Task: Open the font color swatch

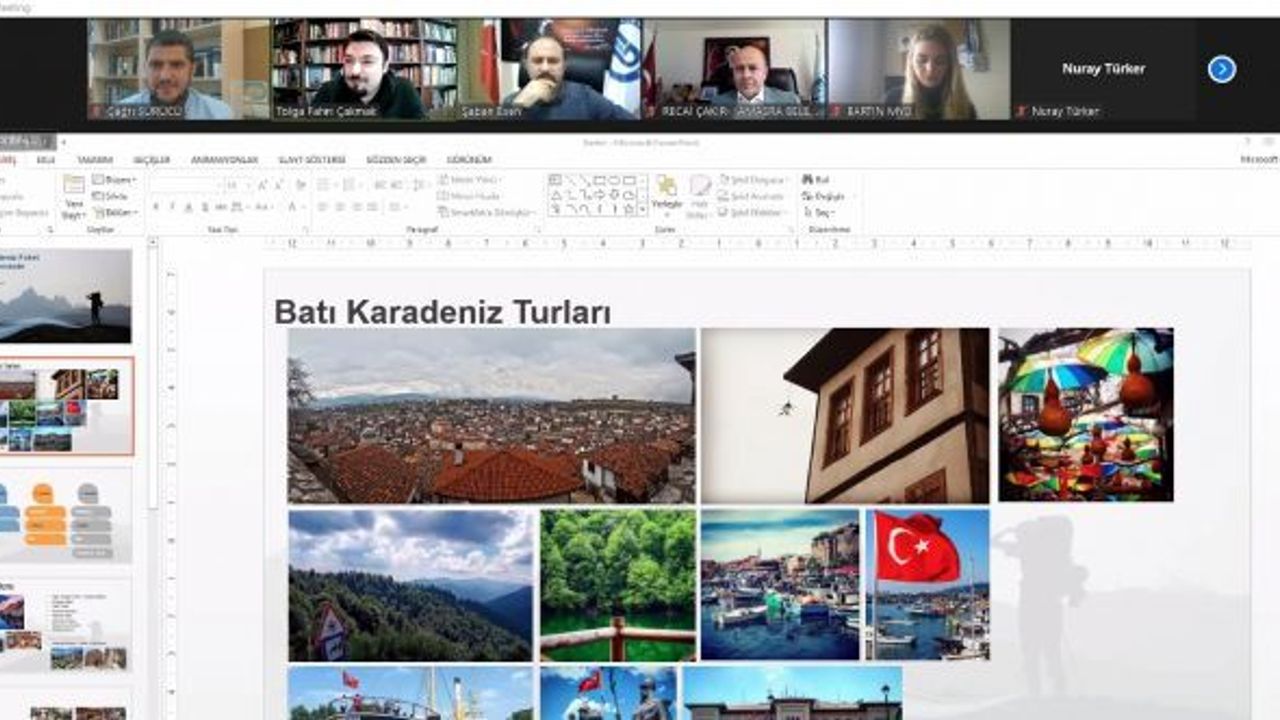Action: 292,206
